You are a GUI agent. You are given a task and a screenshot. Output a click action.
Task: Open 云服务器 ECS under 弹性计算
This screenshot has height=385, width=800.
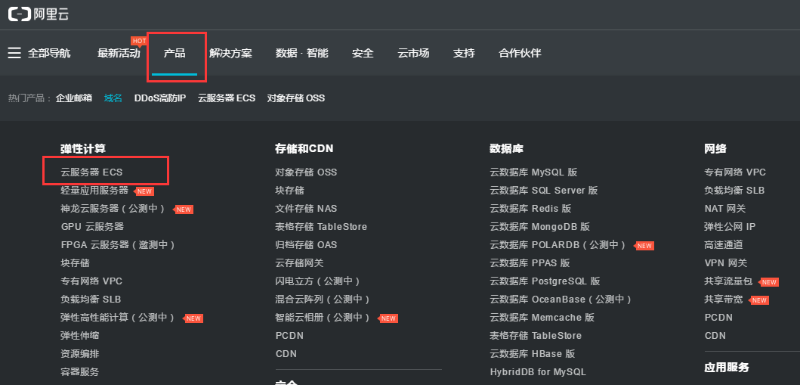92,172
